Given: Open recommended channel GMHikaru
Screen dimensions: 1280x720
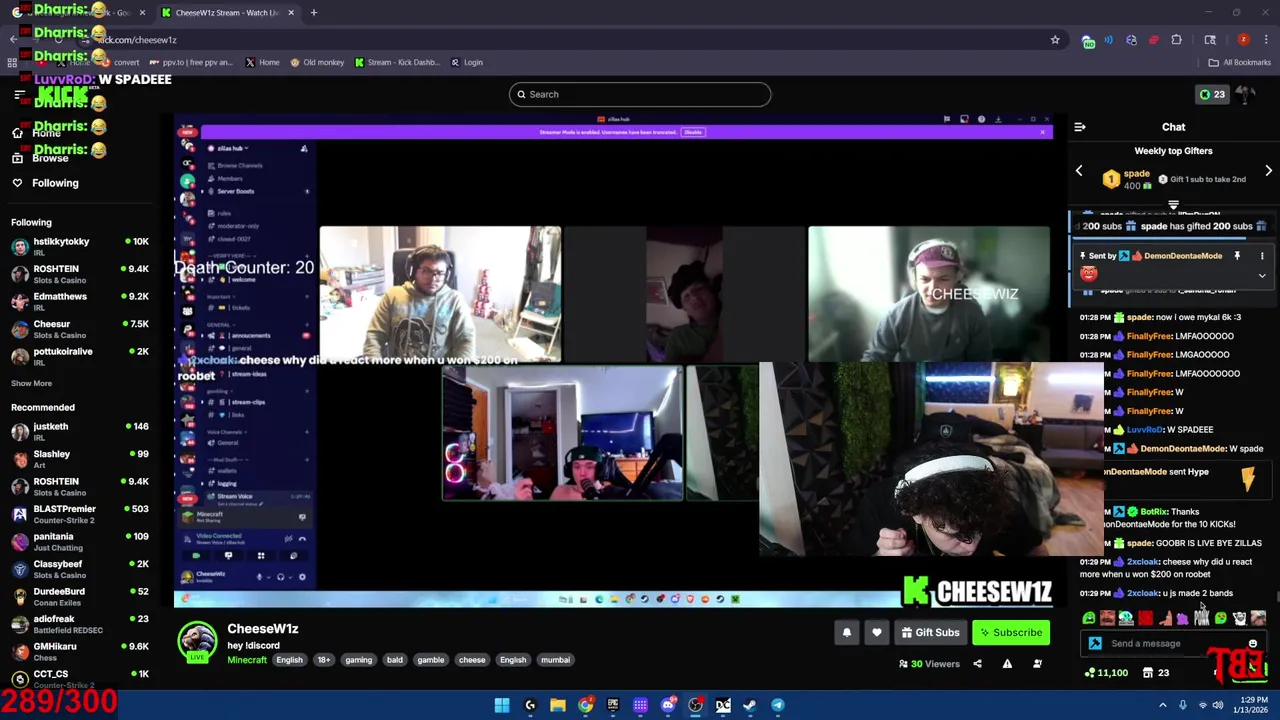Looking at the screenshot, I should [x=80, y=651].
